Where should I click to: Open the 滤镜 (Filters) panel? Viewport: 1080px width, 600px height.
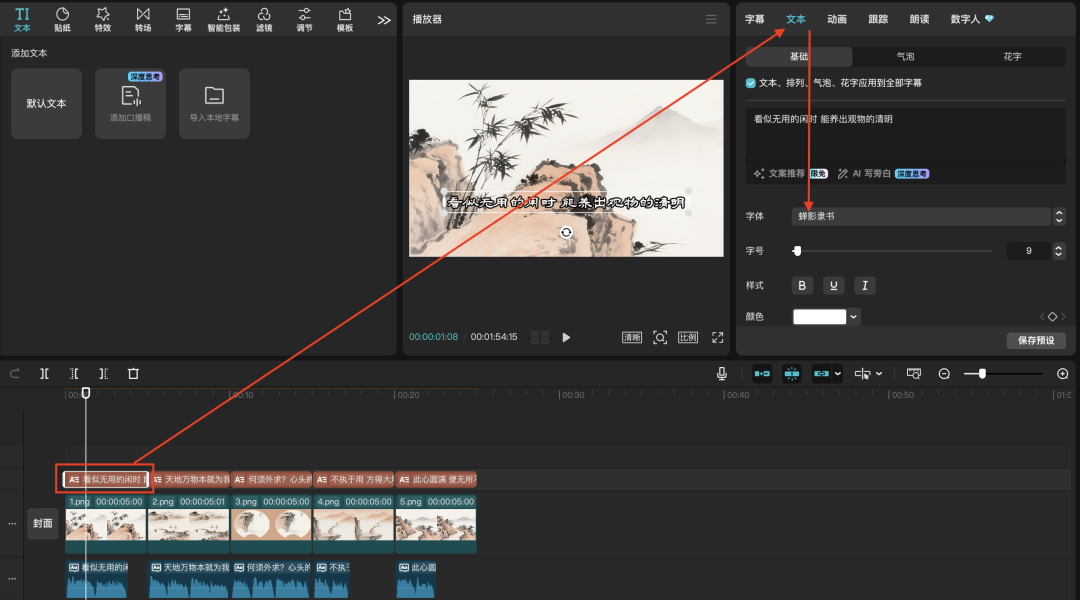(x=264, y=18)
